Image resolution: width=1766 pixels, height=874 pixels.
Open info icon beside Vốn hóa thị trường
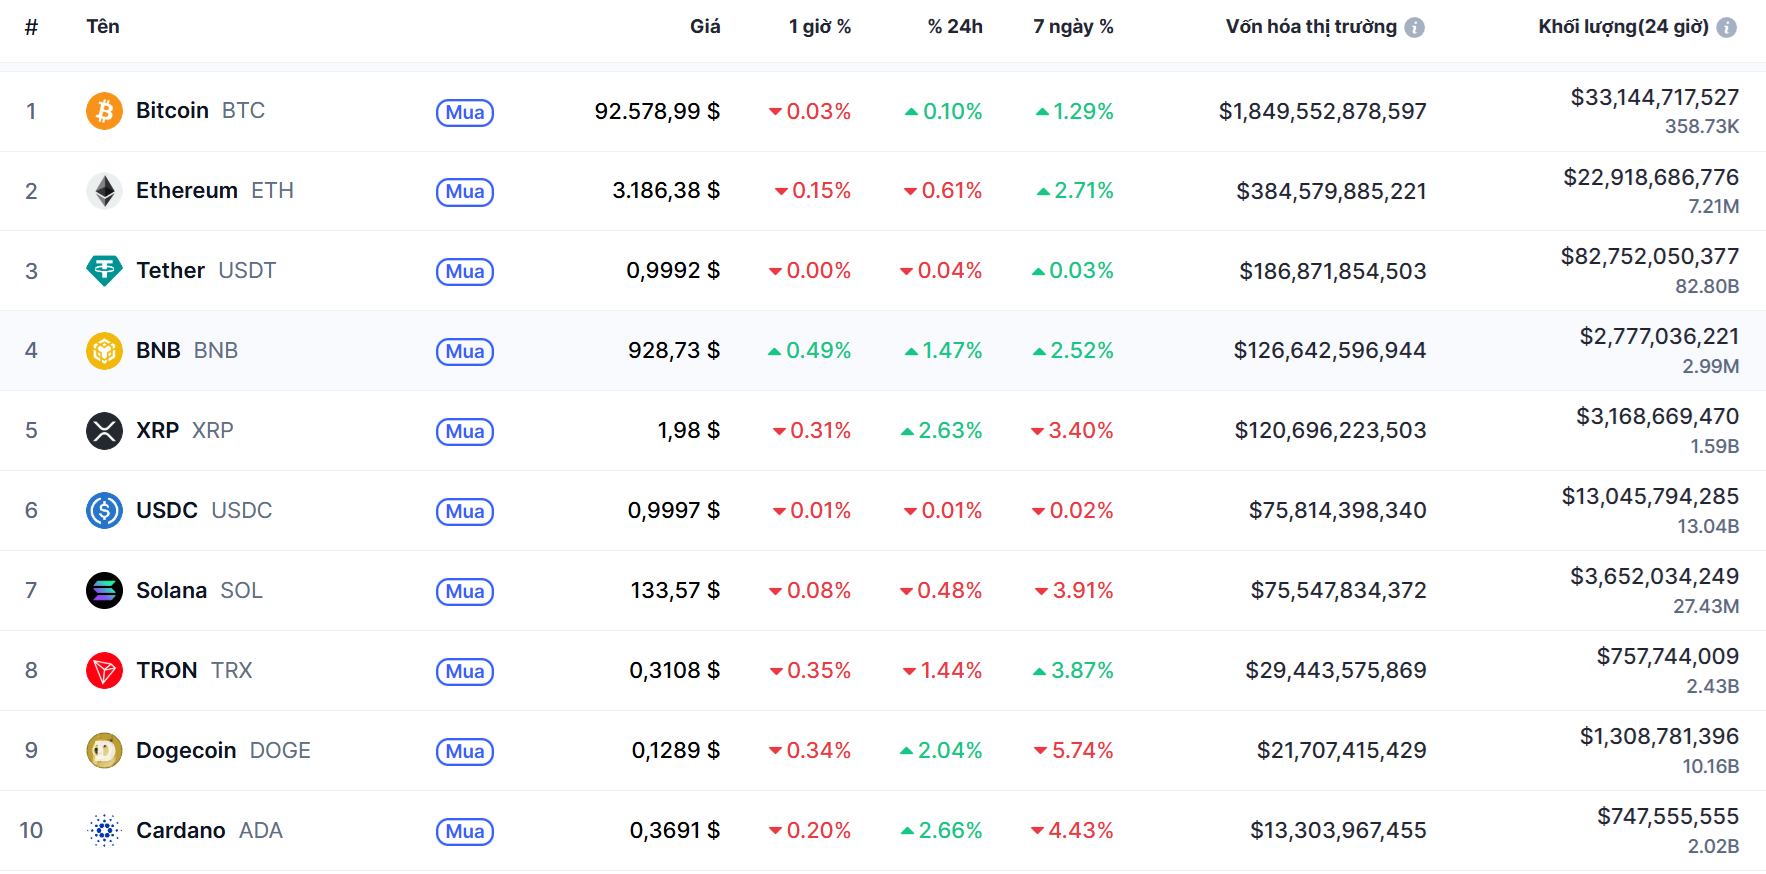[x=1414, y=28]
